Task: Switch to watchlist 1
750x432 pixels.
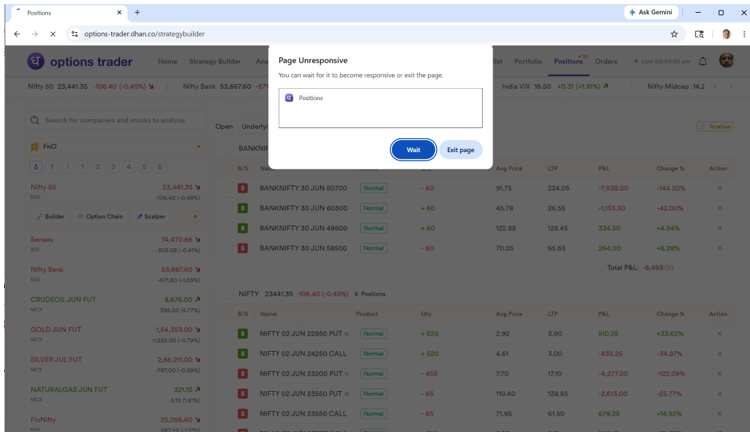Action: point(82,166)
